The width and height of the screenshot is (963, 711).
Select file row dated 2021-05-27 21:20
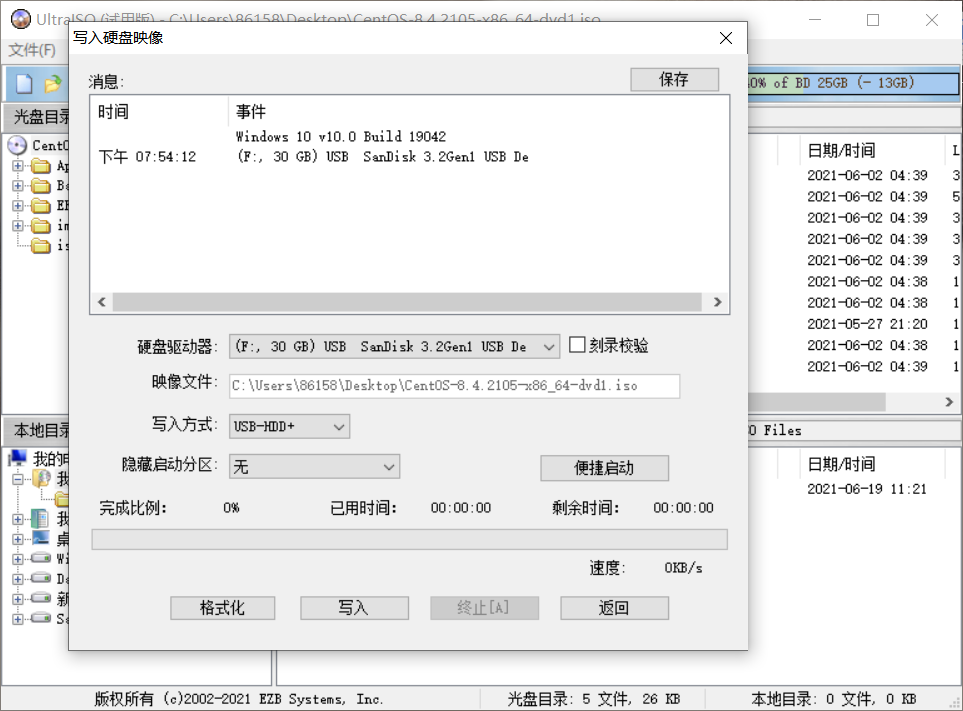tap(867, 324)
